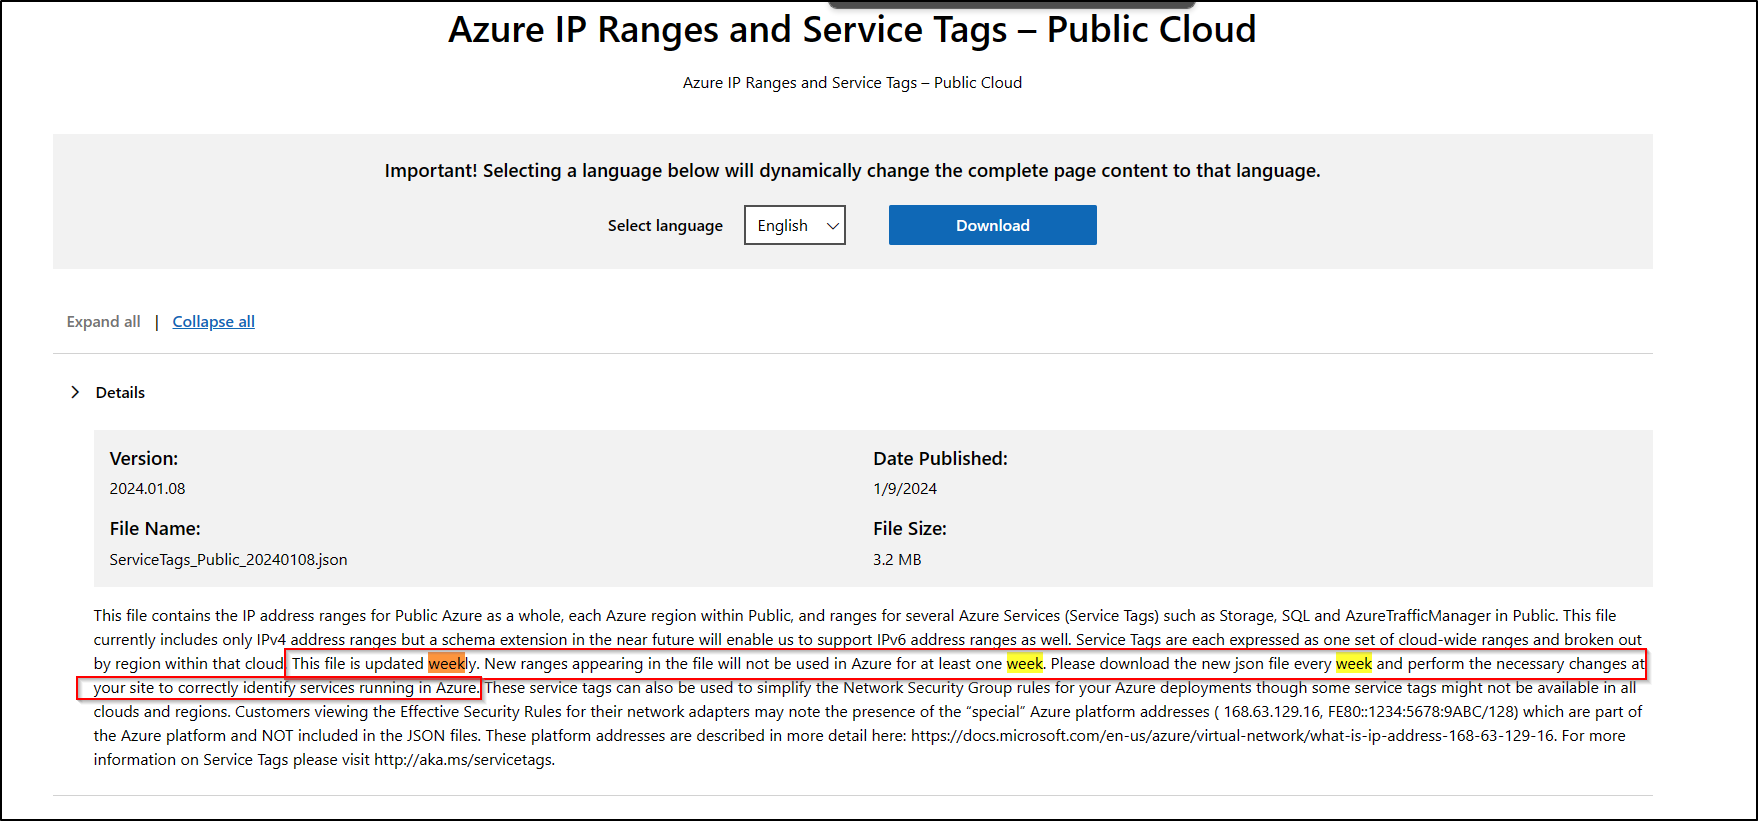Screen dimensions: 1758x821
Task: Click the Select language label
Action: [x=665, y=225]
